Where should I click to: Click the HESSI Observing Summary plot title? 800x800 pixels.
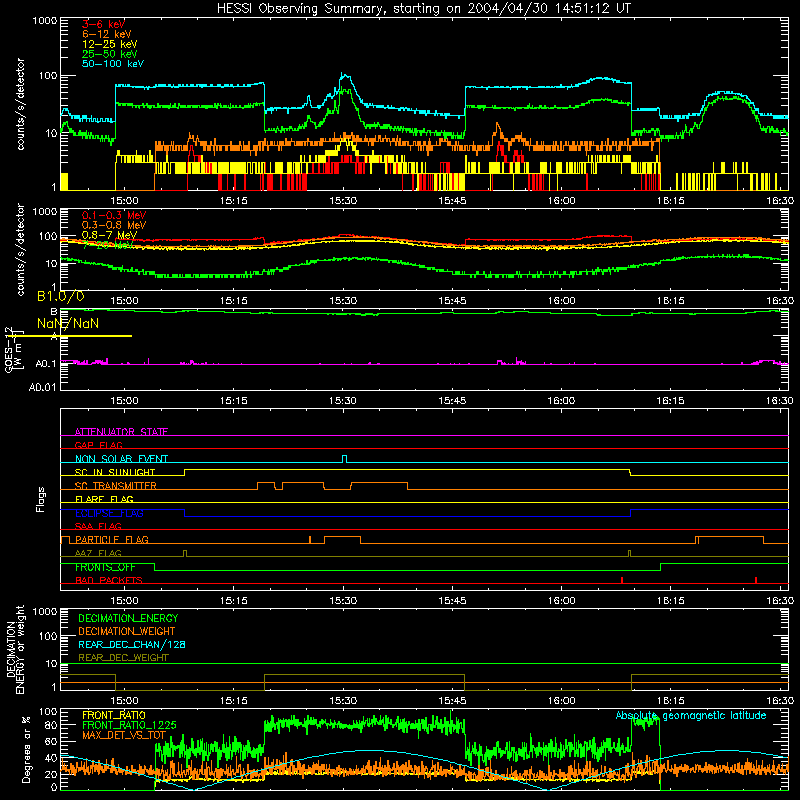[x=424, y=9]
